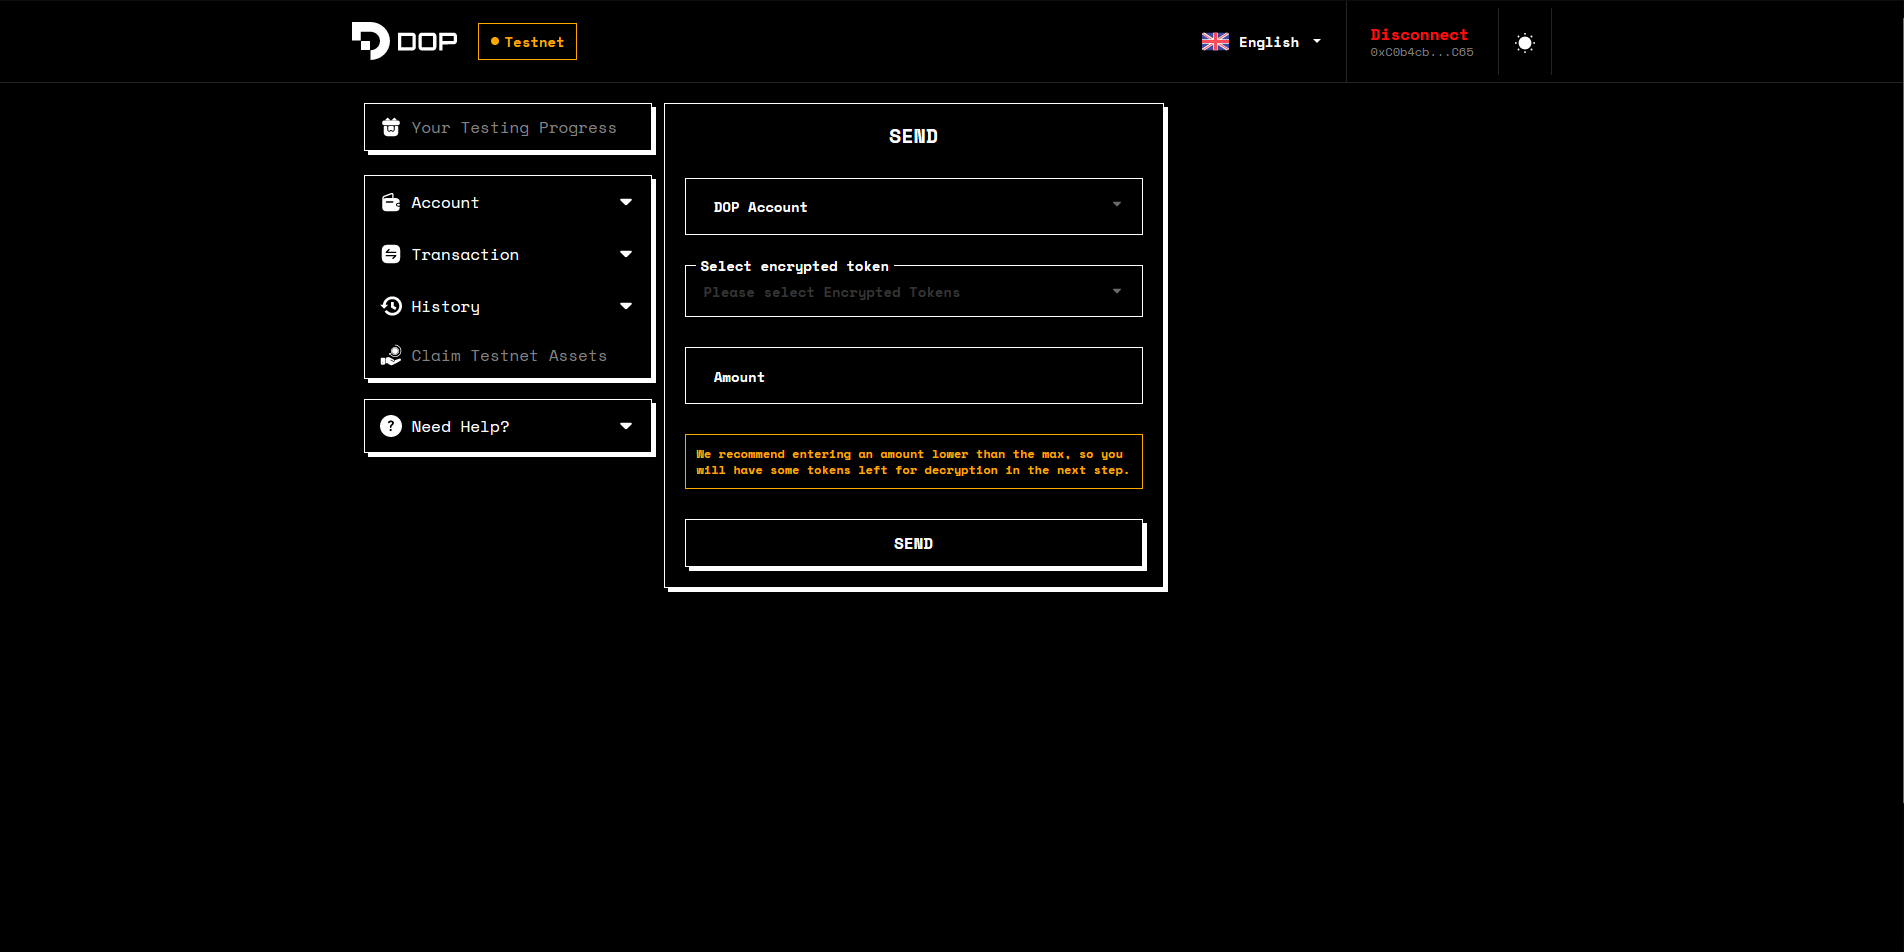Click the Transaction swap icon

click(x=391, y=254)
